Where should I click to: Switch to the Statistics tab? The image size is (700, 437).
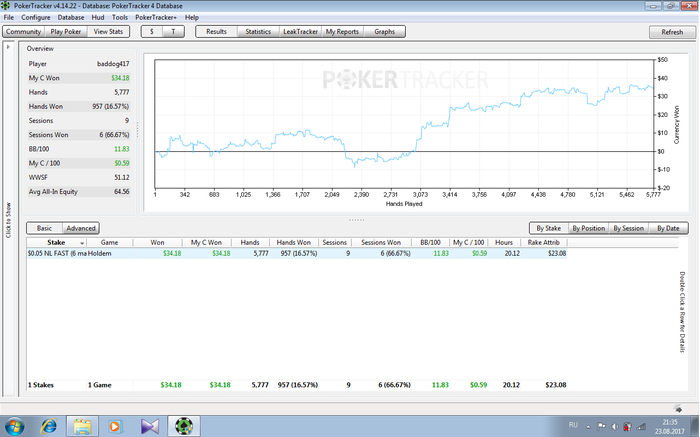[x=258, y=32]
